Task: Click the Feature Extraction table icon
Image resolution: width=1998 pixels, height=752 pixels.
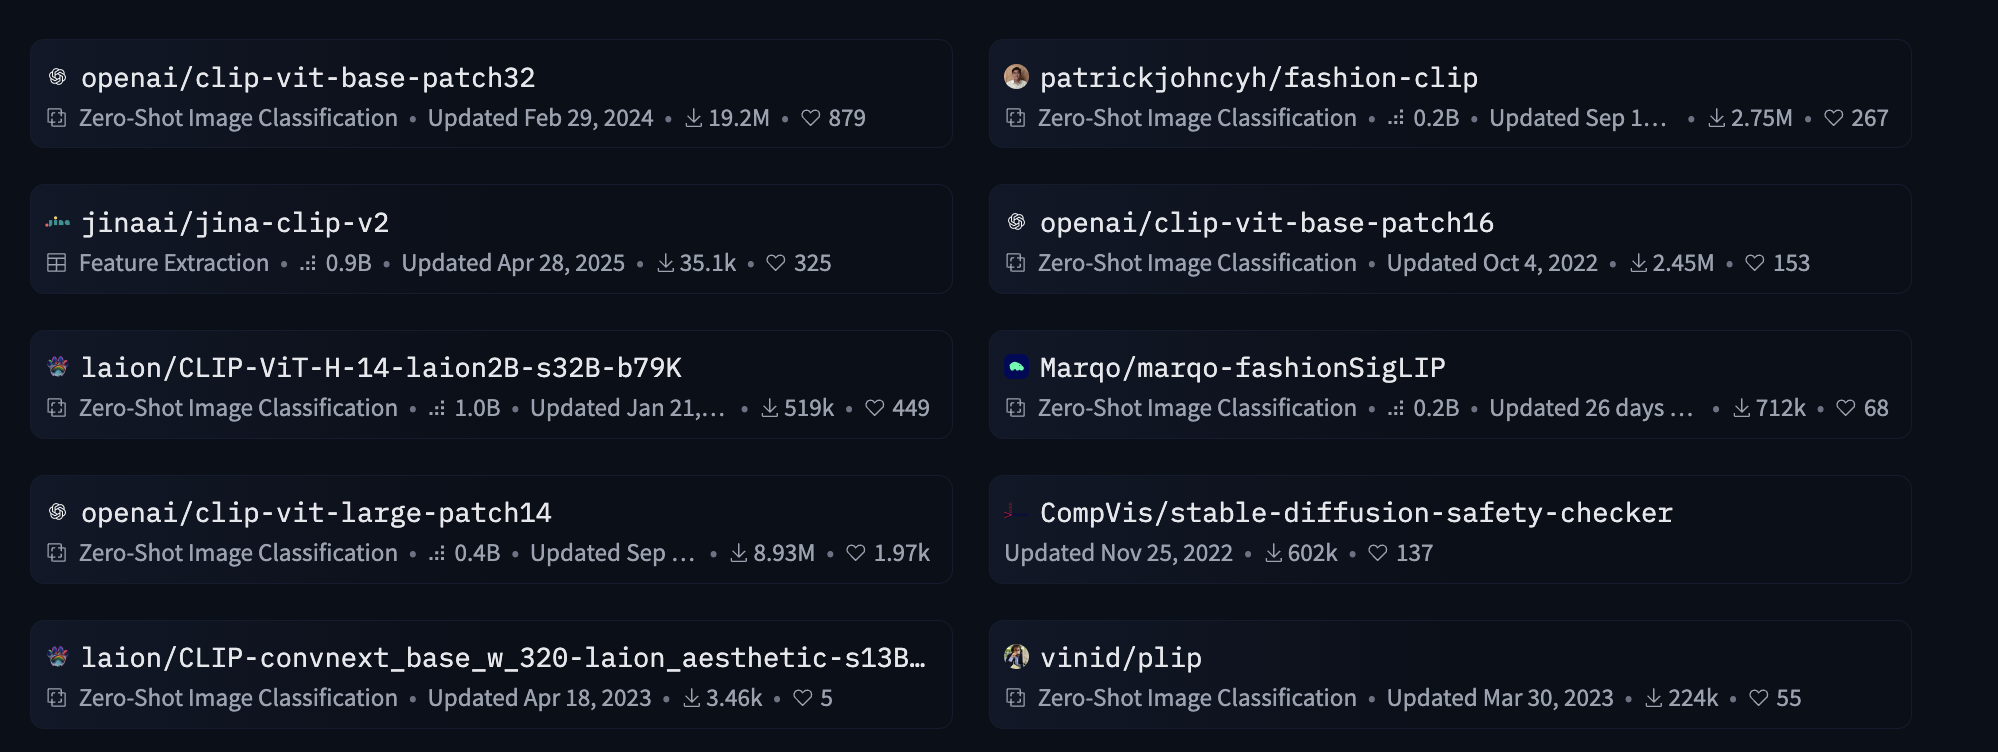Action: click(x=57, y=263)
